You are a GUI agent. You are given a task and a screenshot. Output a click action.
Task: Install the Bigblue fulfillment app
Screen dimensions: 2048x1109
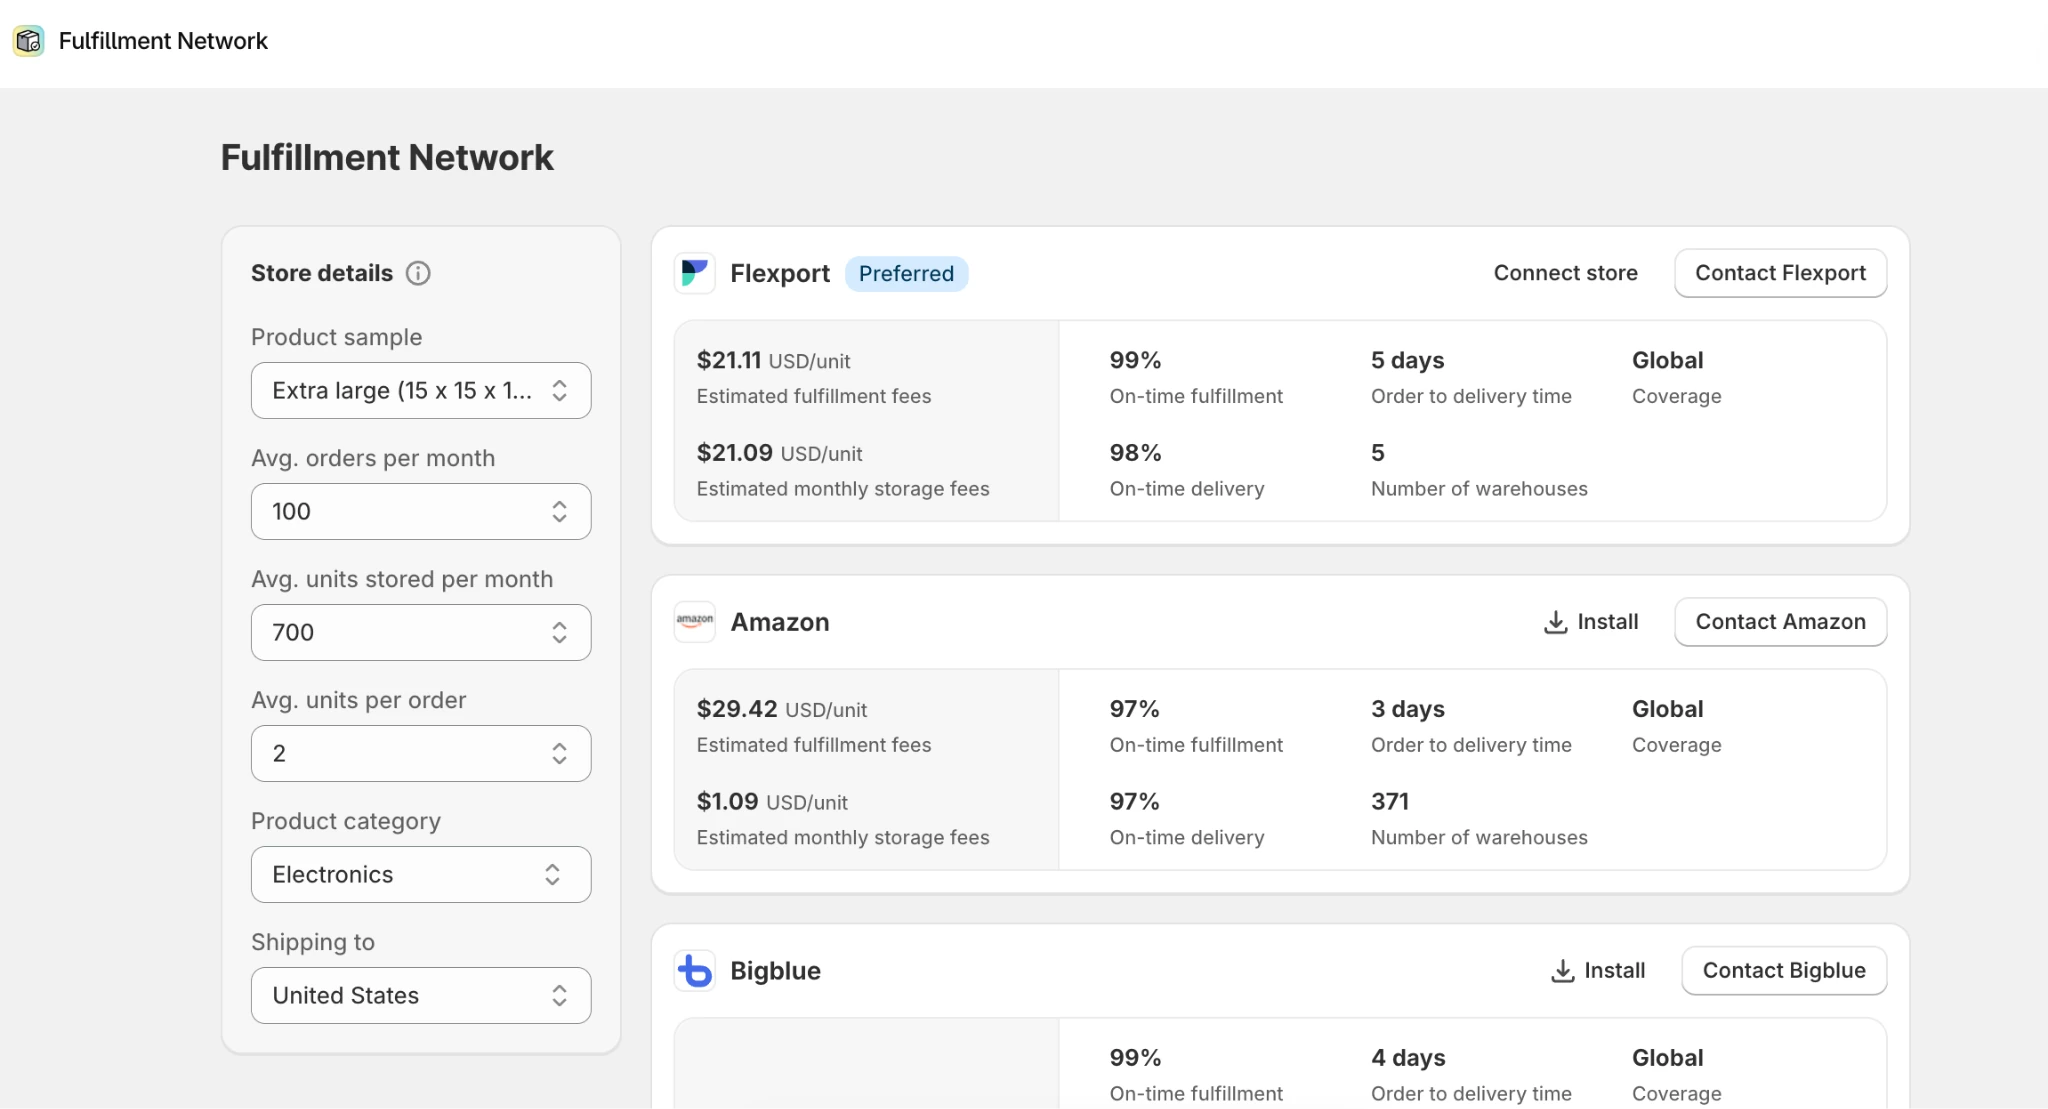point(1598,970)
